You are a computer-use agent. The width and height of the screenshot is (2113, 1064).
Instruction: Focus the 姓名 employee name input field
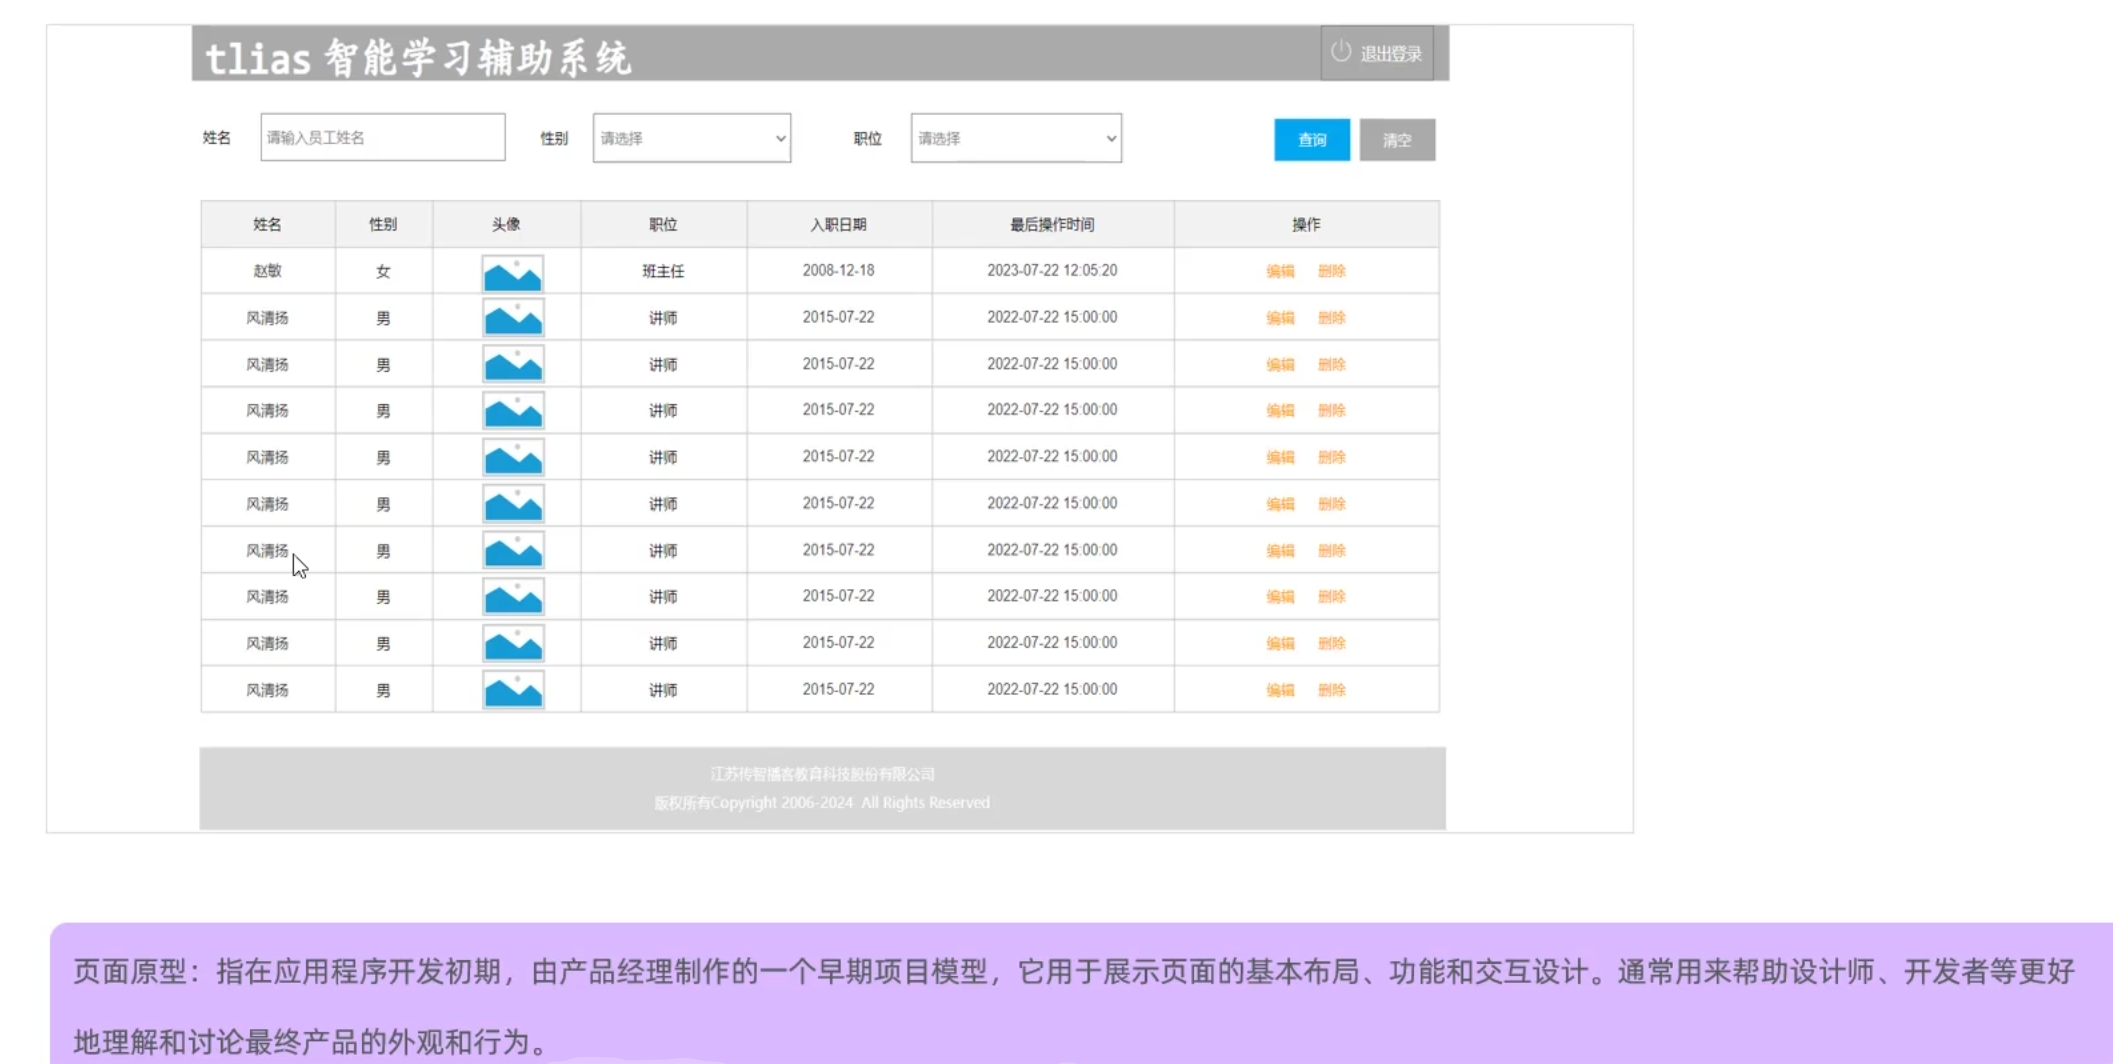[x=382, y=137]
